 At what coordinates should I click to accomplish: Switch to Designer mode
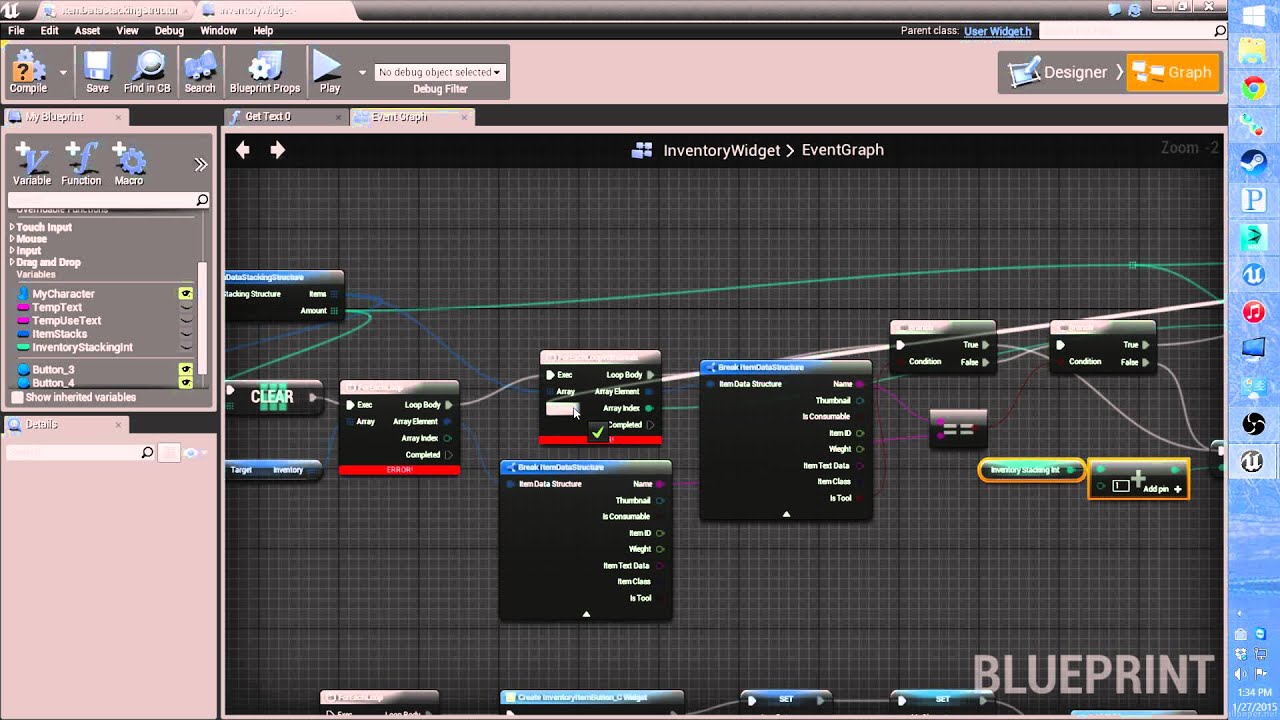click(1060, 72)
